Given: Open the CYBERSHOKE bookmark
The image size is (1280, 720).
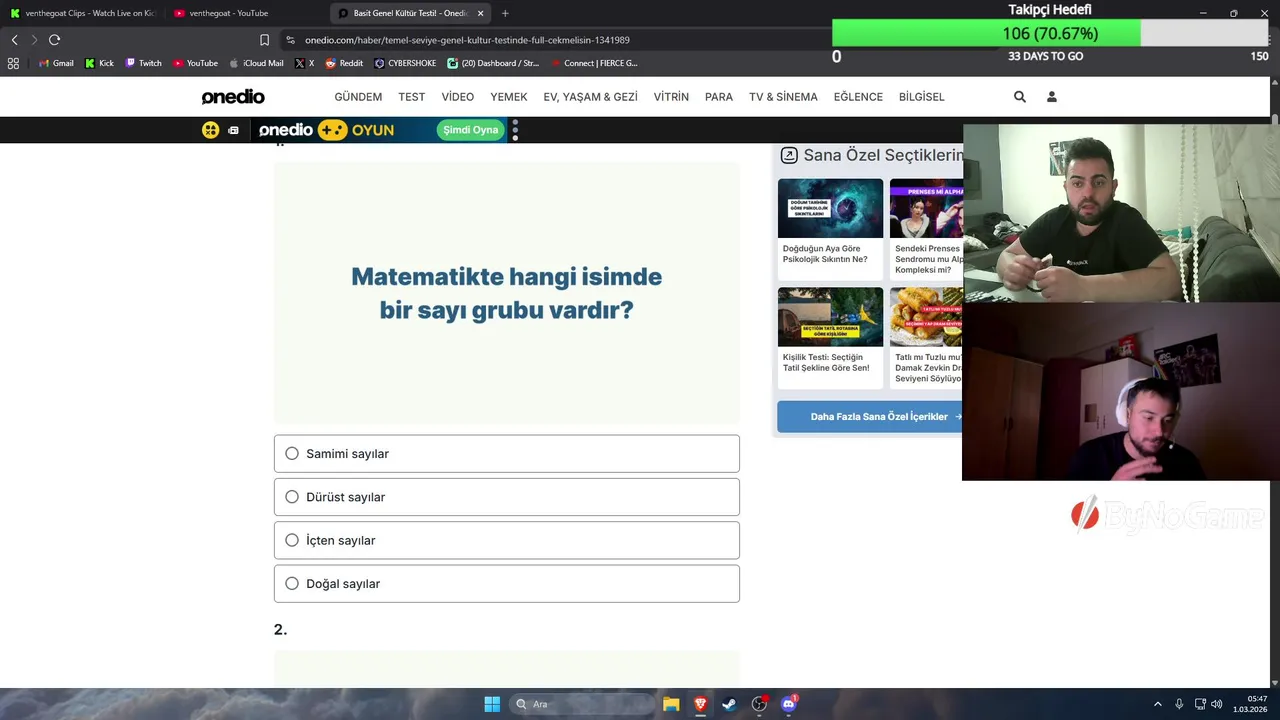Looking at the screenshot, I should pyautogui.click(x=405, y=63).
